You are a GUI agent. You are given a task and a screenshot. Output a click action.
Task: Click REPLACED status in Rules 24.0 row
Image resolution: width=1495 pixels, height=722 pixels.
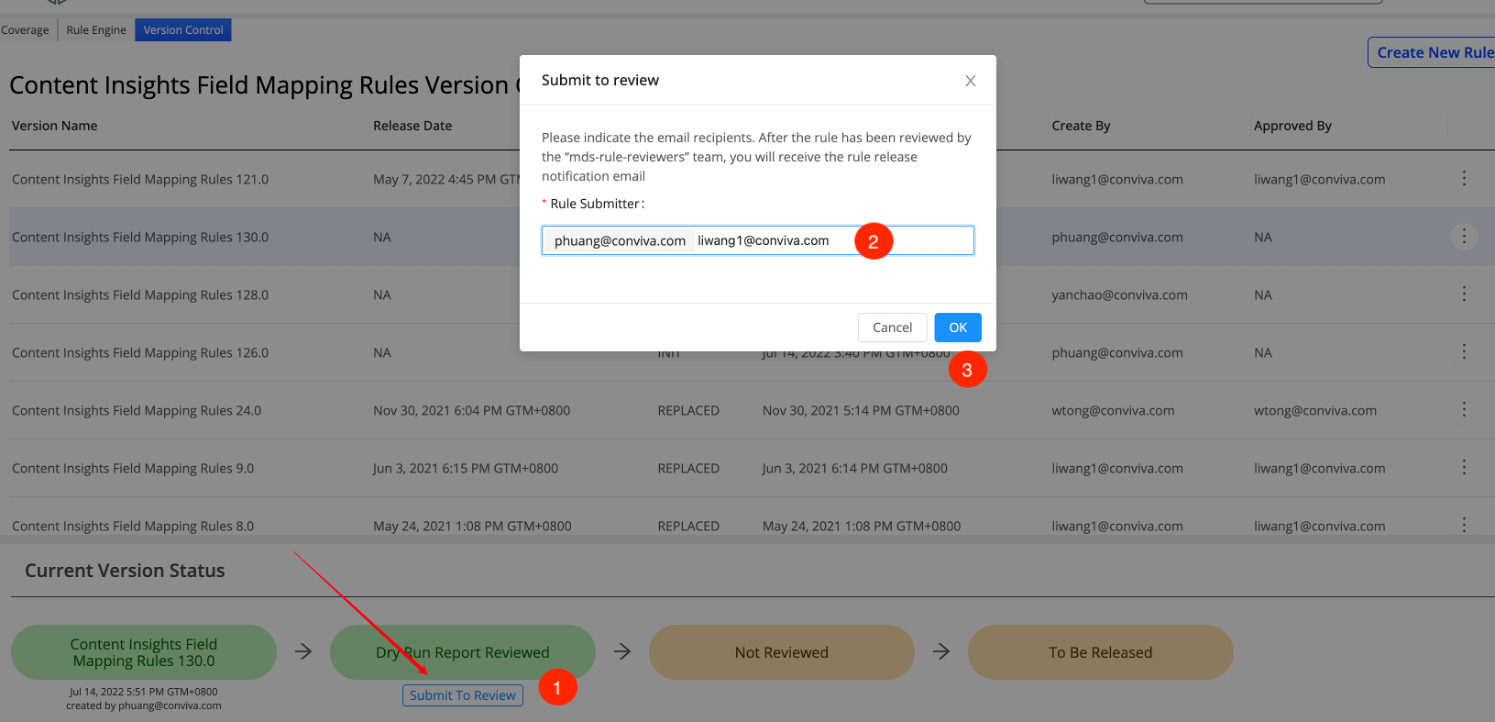[689, 411]
